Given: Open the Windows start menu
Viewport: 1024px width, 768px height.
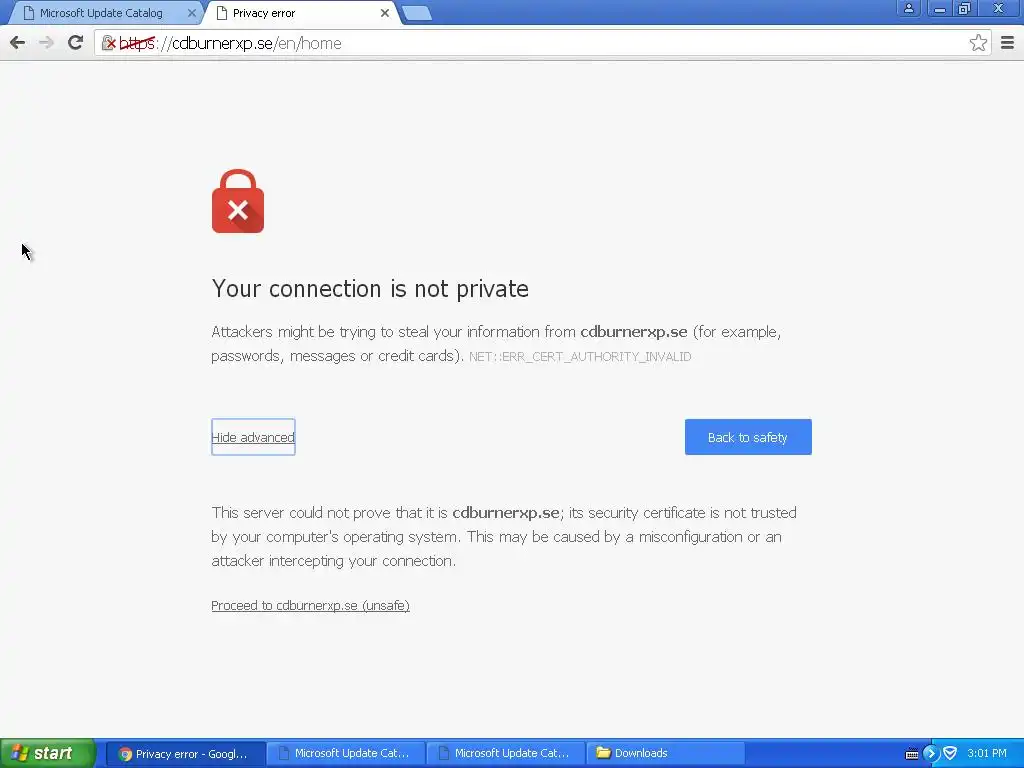Looking at the screenshot, I should coord(47,753).
